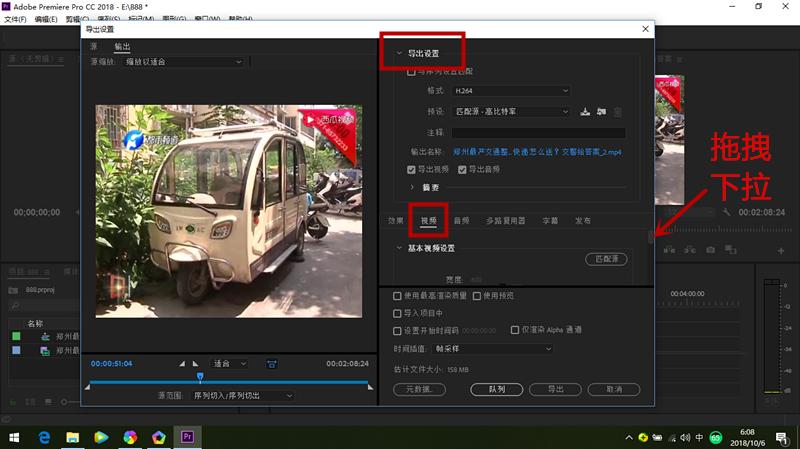Screen dimensions: 800x449
Task: Click the 导出 export button
Action: point(555,389)
